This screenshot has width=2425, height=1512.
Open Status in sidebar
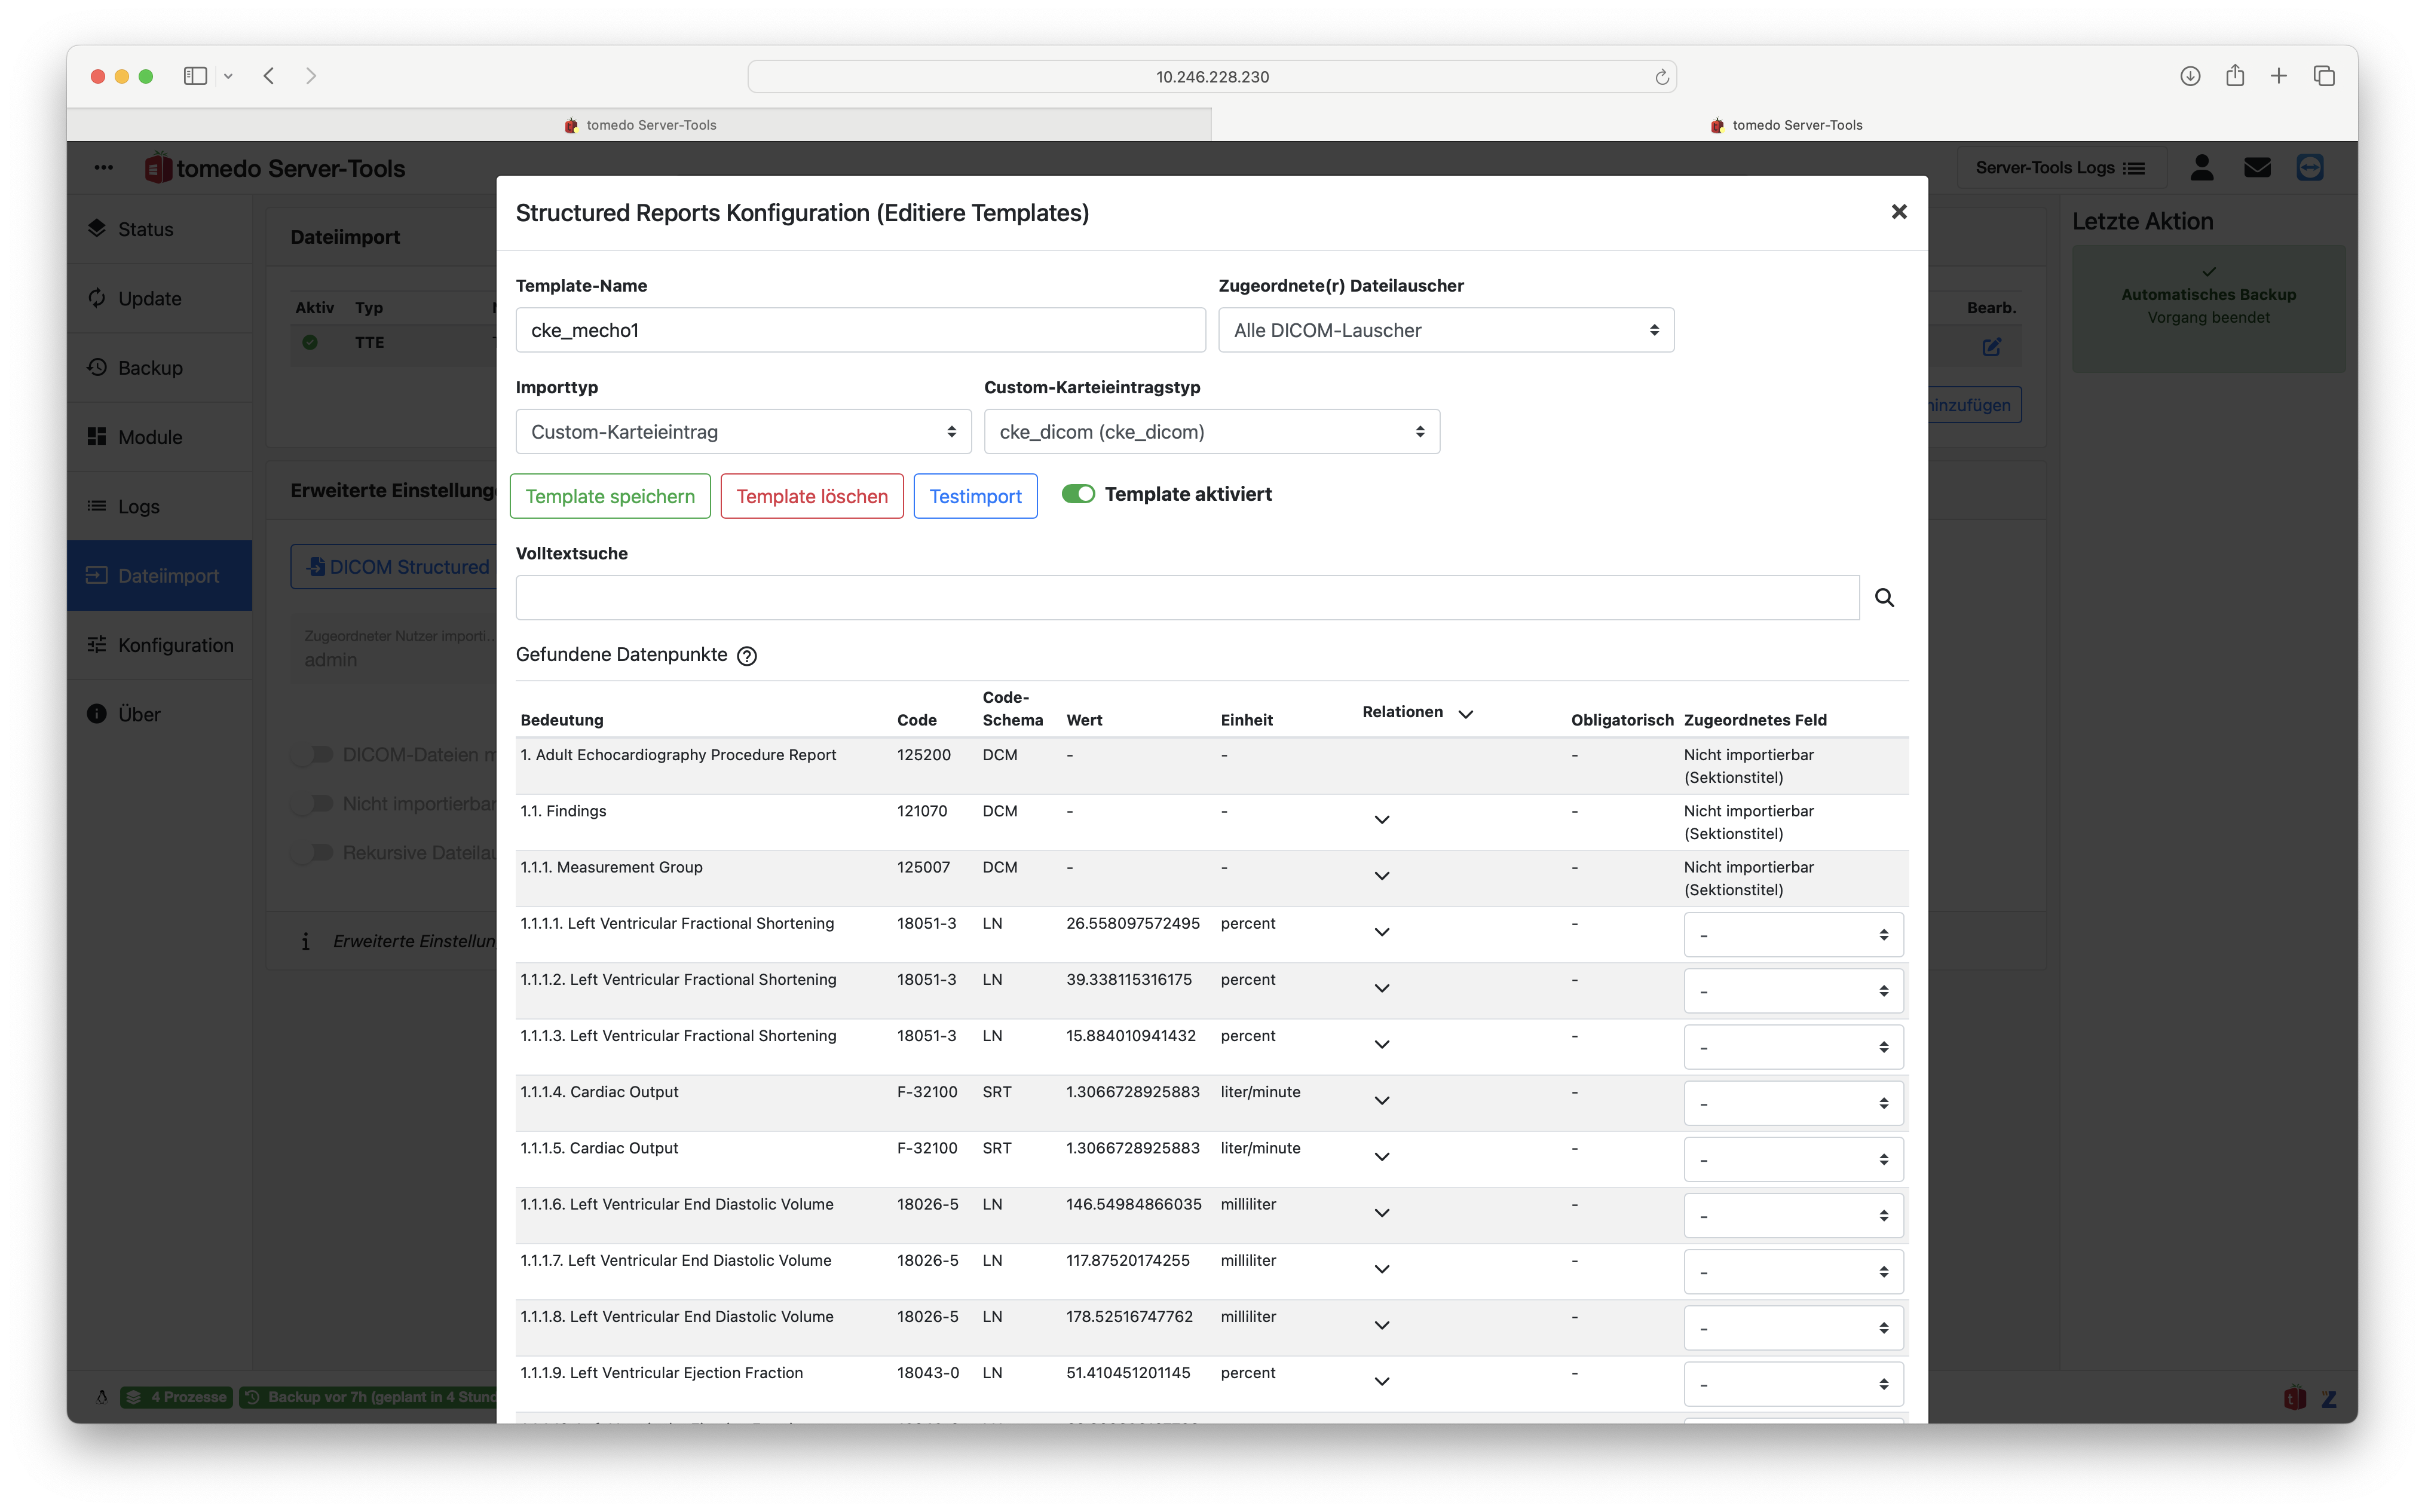[159, 229]
